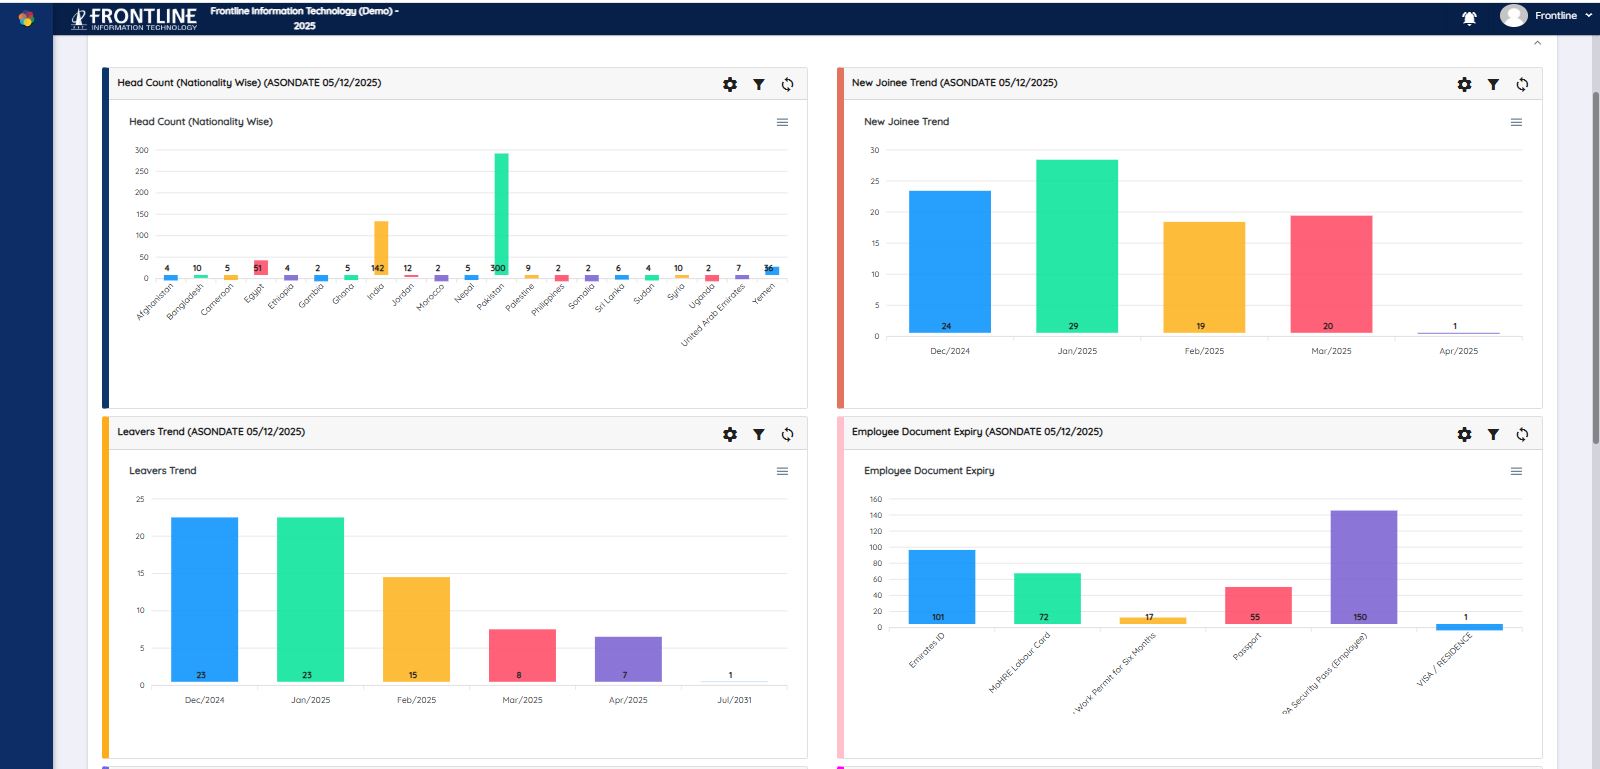Click the Pakistan bar in Head Count chart
This screenshot has height=769, width=1600.
501,214
